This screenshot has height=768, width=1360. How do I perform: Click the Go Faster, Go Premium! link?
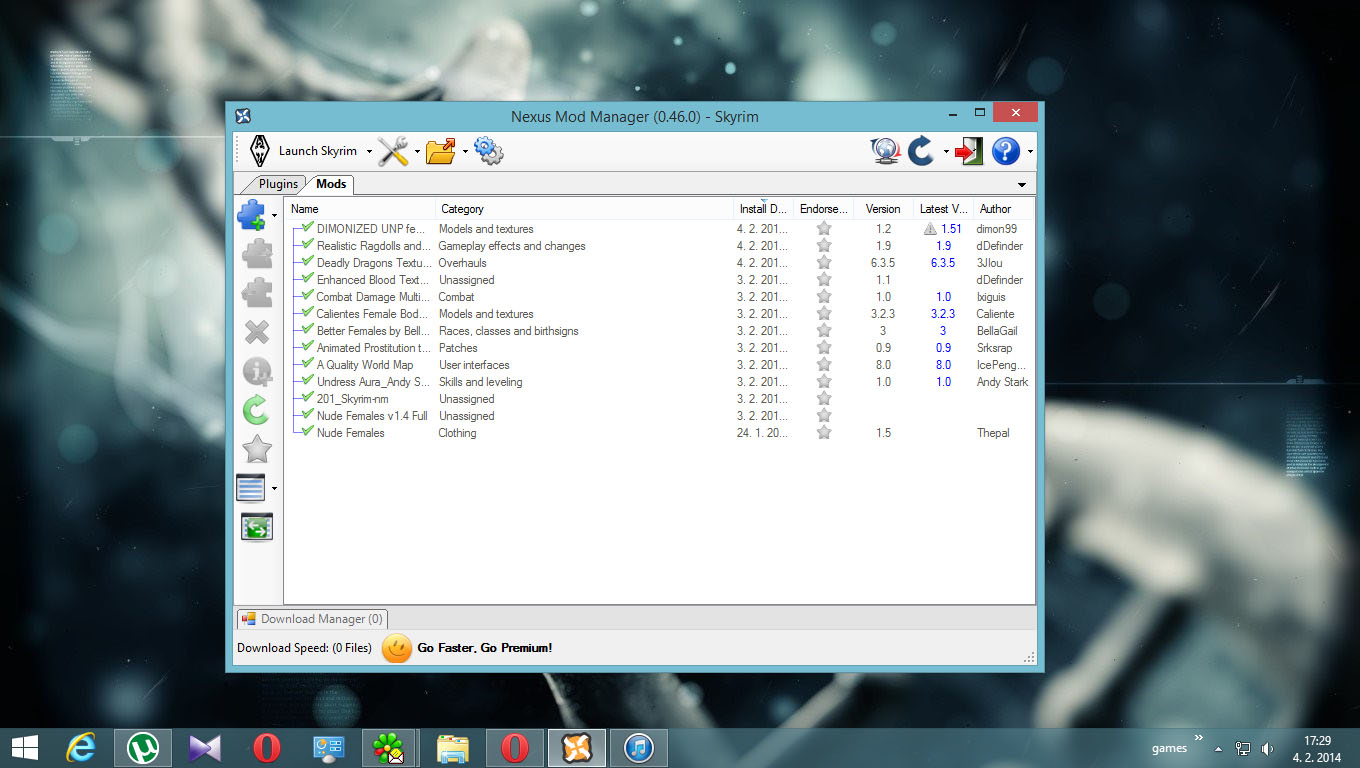(484, 648)
